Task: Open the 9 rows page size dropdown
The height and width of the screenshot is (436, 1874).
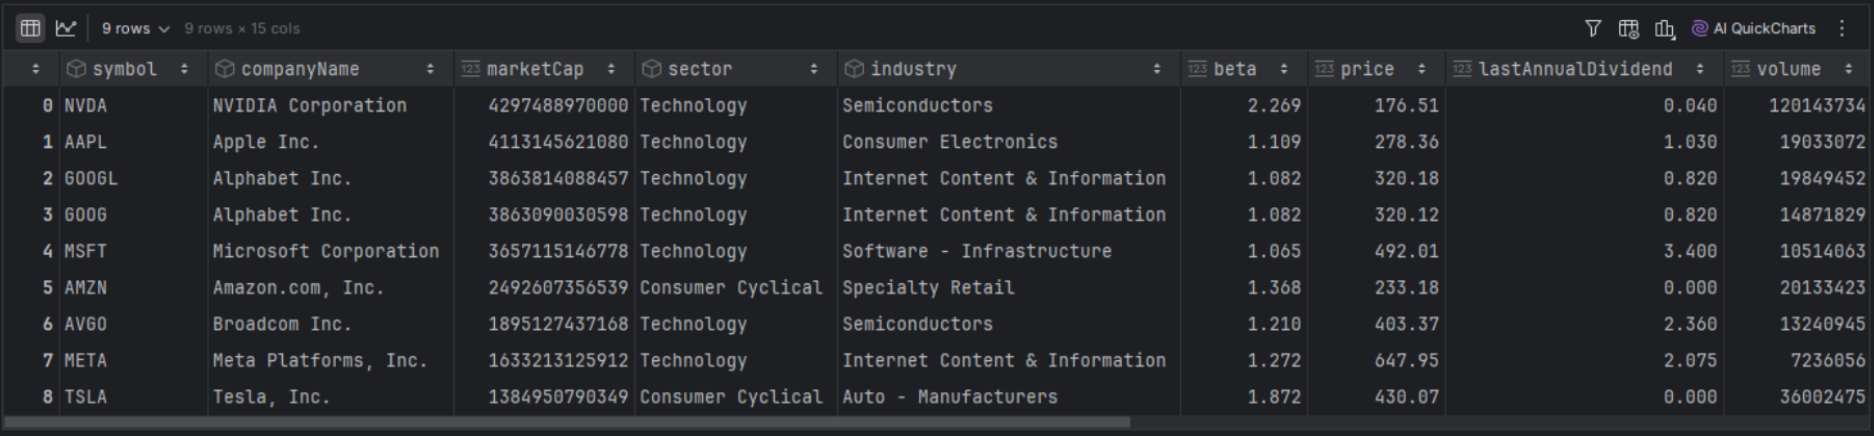Action: tap(135, 29)
